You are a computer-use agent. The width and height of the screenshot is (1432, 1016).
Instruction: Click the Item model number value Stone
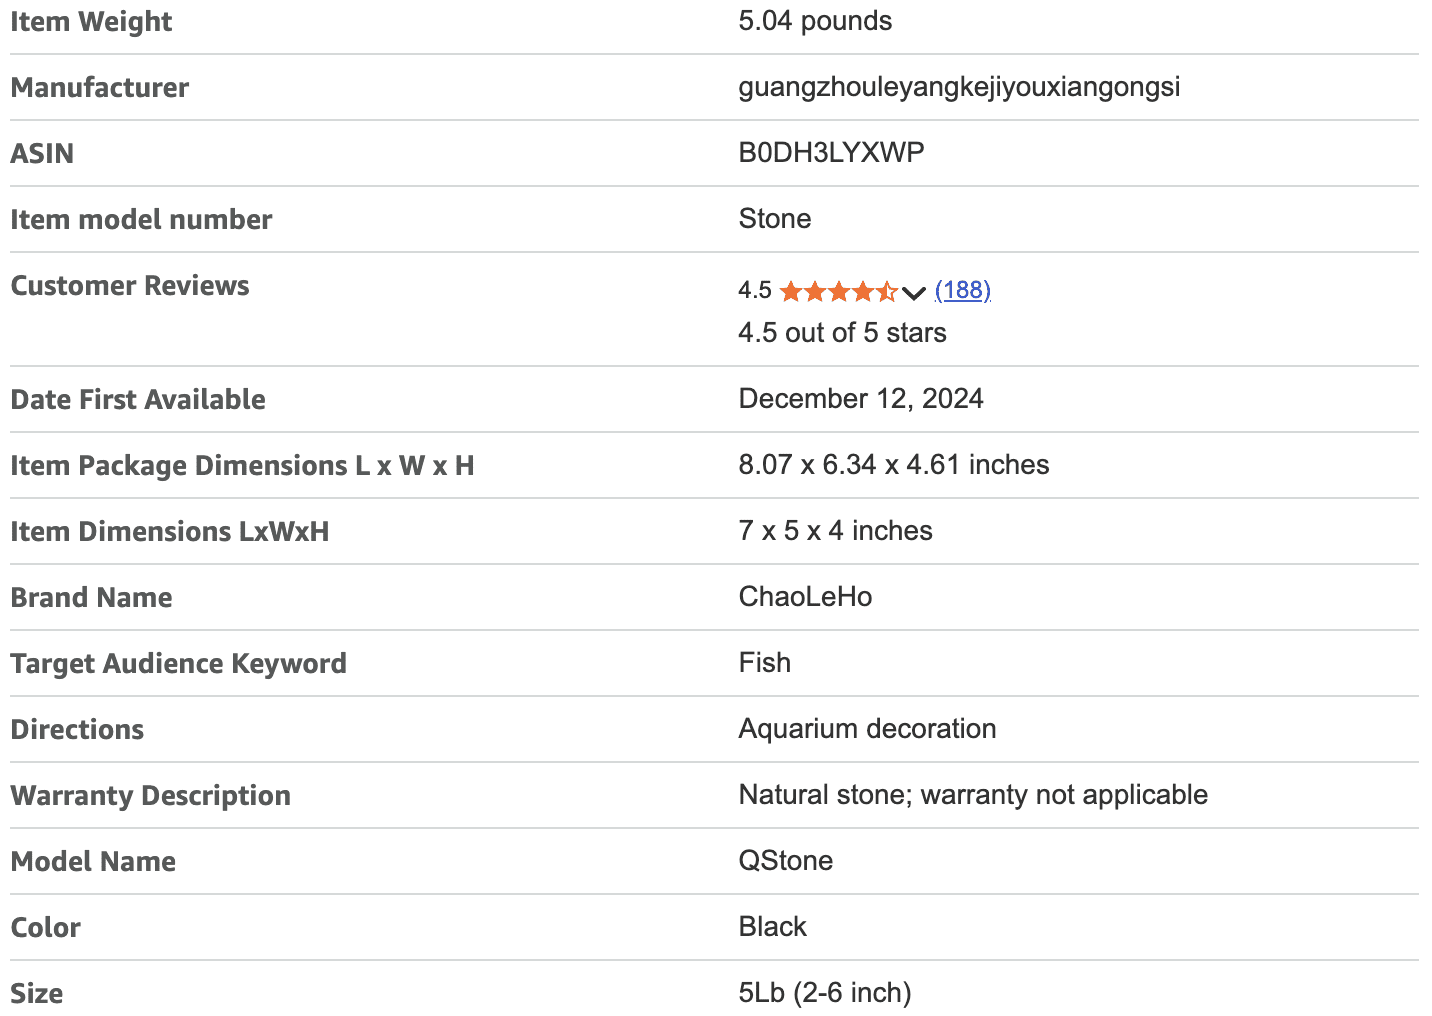pos(775,219)
